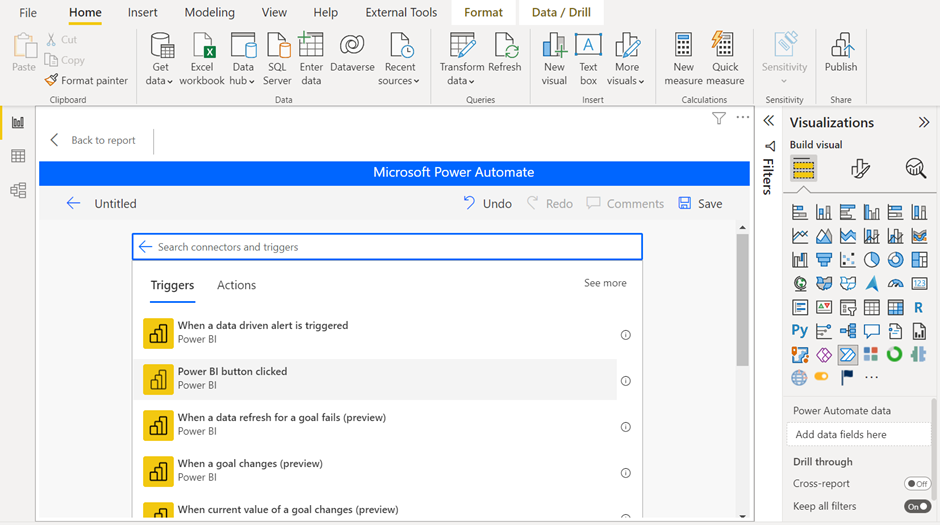Viewport: 940px width, 525px height.
Task: Insert the Map globe visual
Action: (799, 283)
